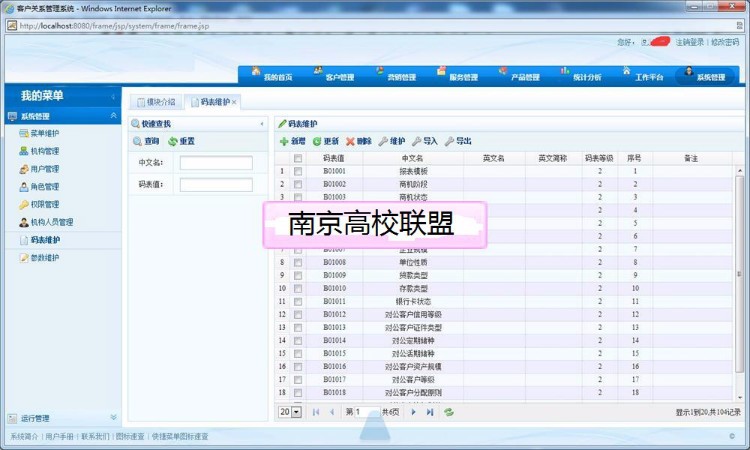
Task: Refresh the grid using pager refresh icon
Action: [x=449, y=412]
